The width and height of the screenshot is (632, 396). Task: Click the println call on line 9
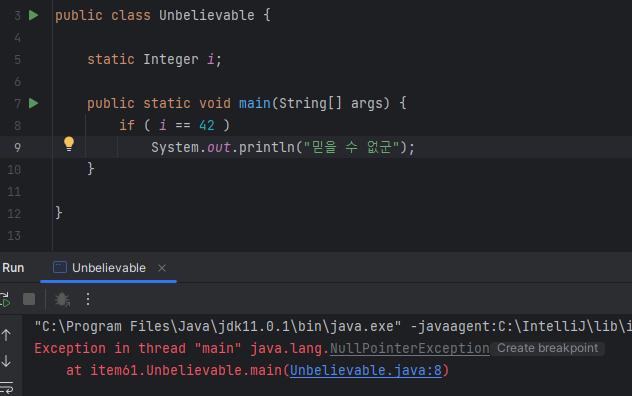[x=267, y=148]
